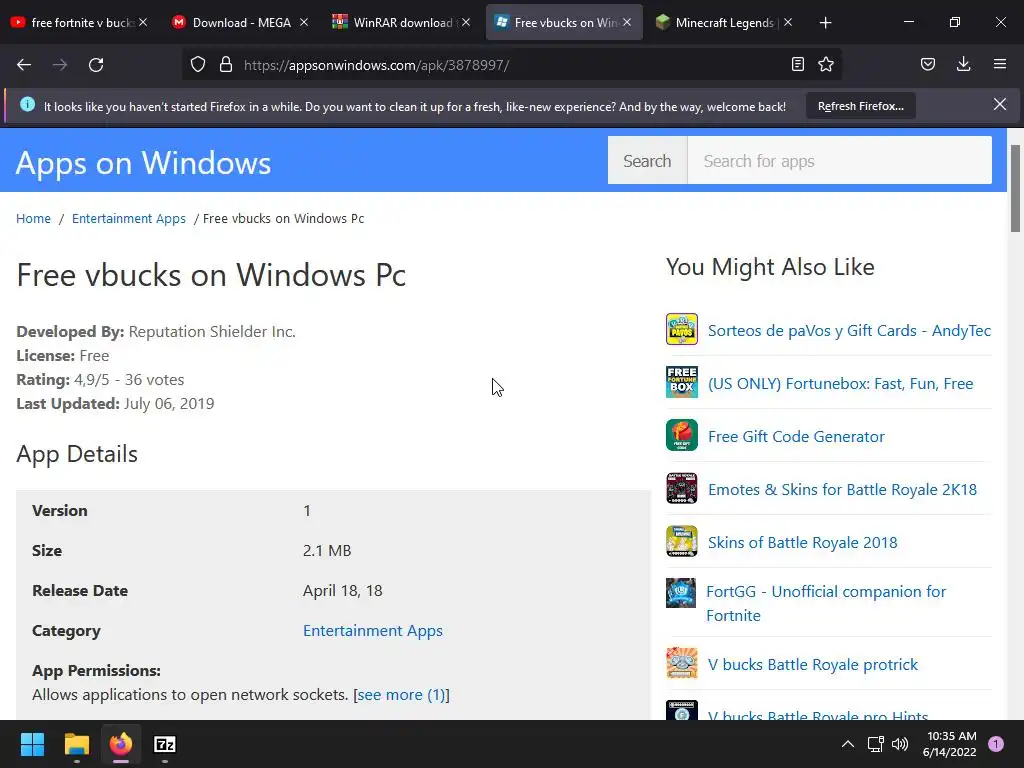1024x768 pixels.
Task: Open Entertainment Apps breadcrumb link
Action: coord(129,218)
